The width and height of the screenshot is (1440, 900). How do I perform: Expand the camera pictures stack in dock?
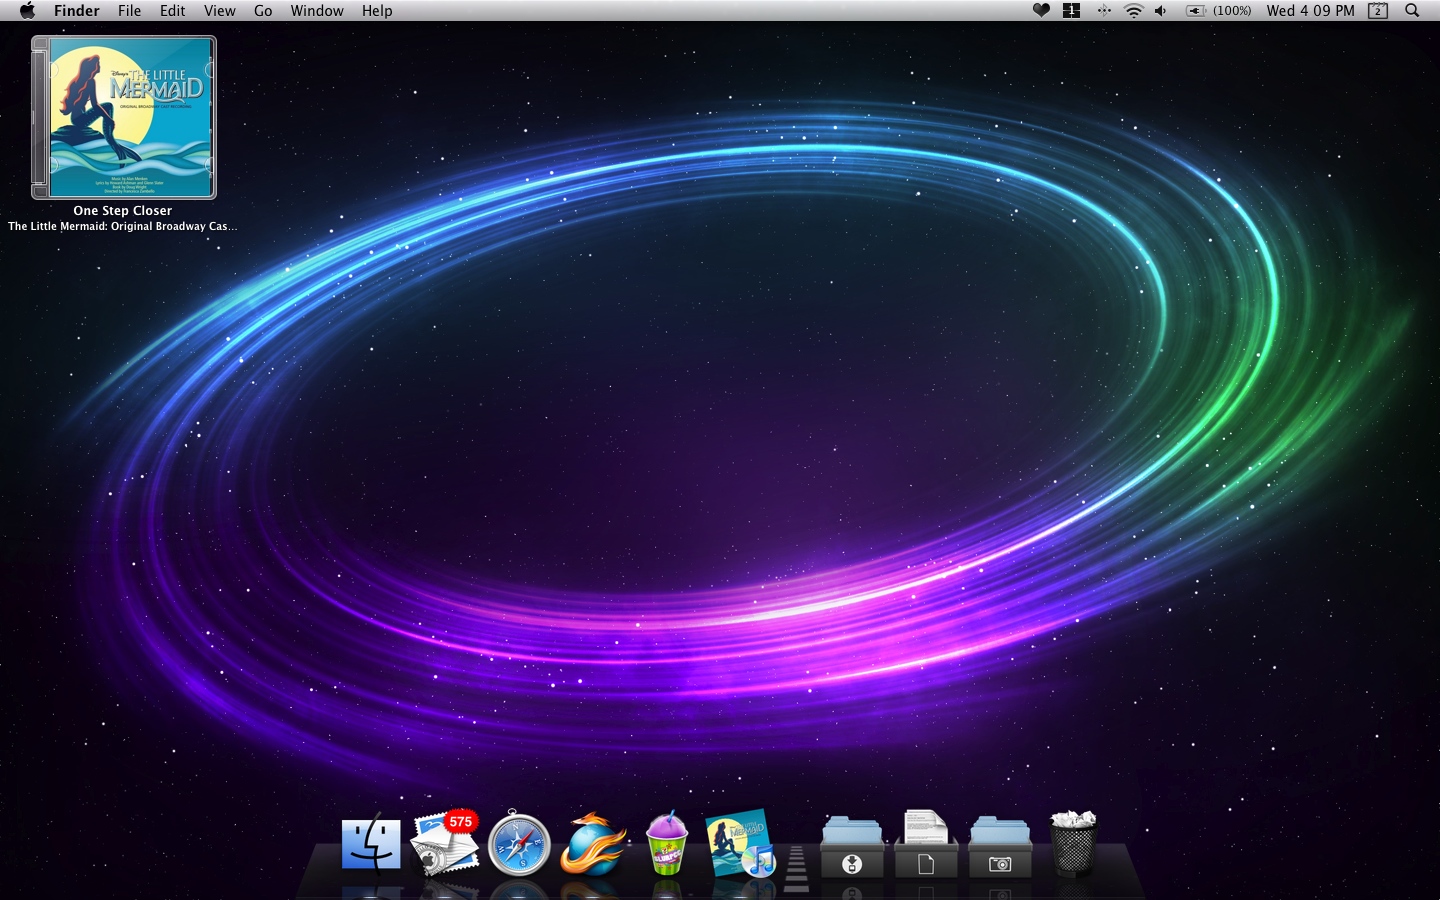click(x=1000, y=848)
